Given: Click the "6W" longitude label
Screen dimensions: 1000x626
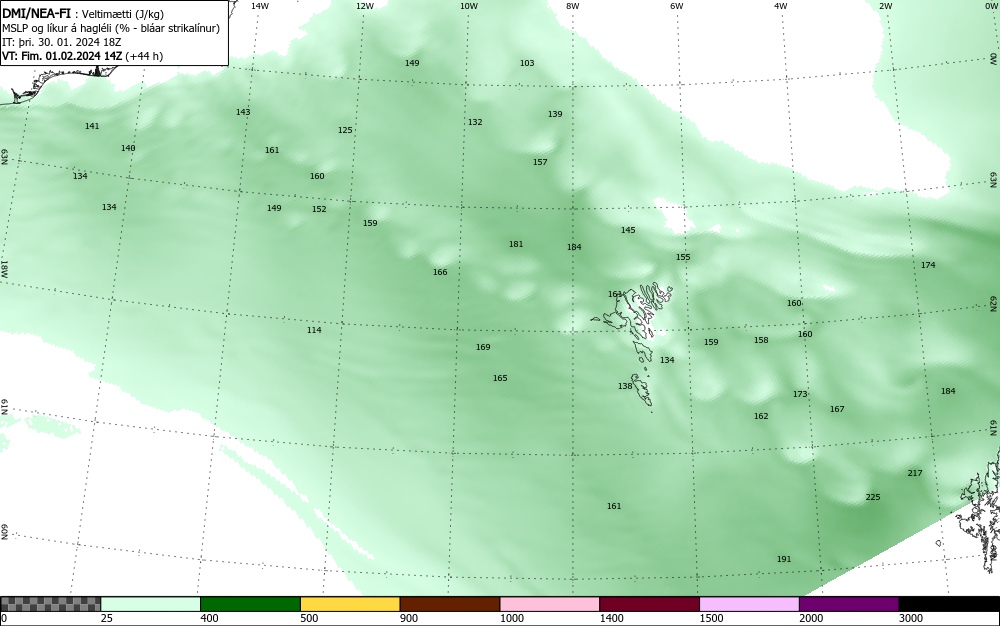Looking at the screenshot, I should pos(677,6).
